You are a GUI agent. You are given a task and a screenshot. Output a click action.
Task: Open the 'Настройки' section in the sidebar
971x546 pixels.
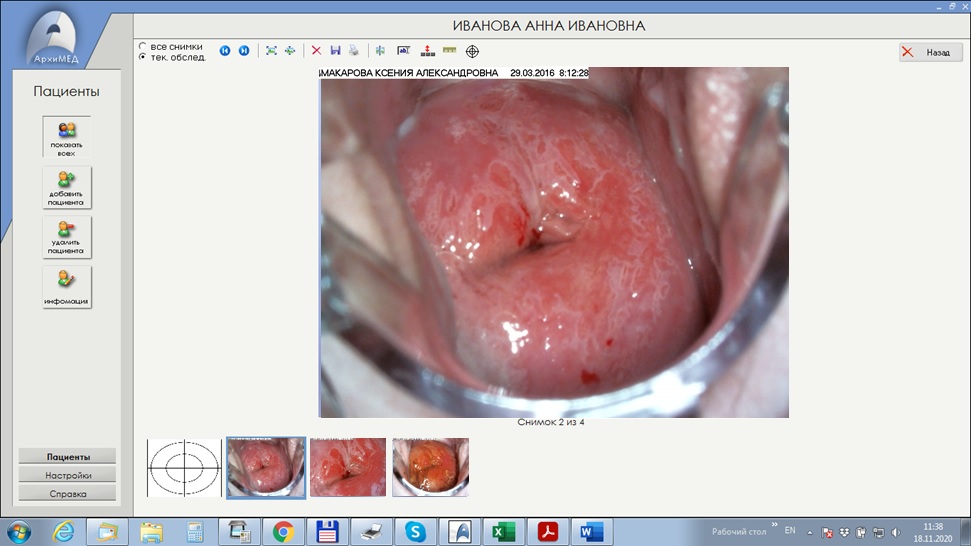tap(68, 475)
